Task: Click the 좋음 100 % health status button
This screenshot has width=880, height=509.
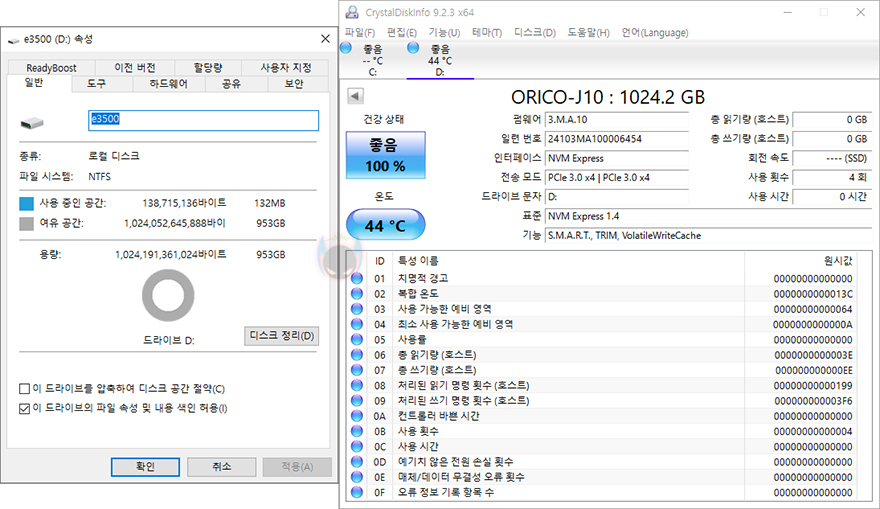Action: click(386, 155)
